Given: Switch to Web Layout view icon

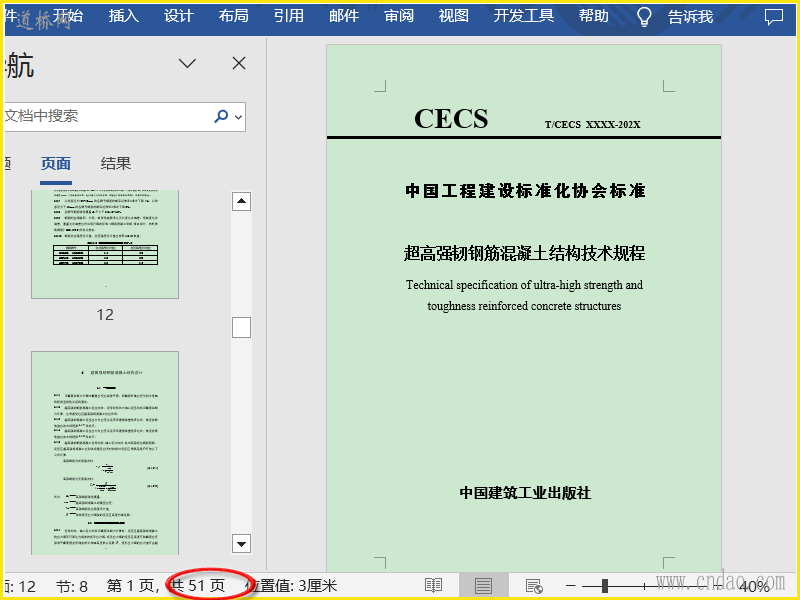Looking at the screenshot, I should (x=534, y=586).
